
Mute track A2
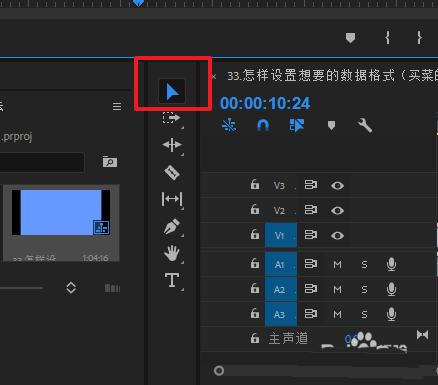[x=337, y=290]
